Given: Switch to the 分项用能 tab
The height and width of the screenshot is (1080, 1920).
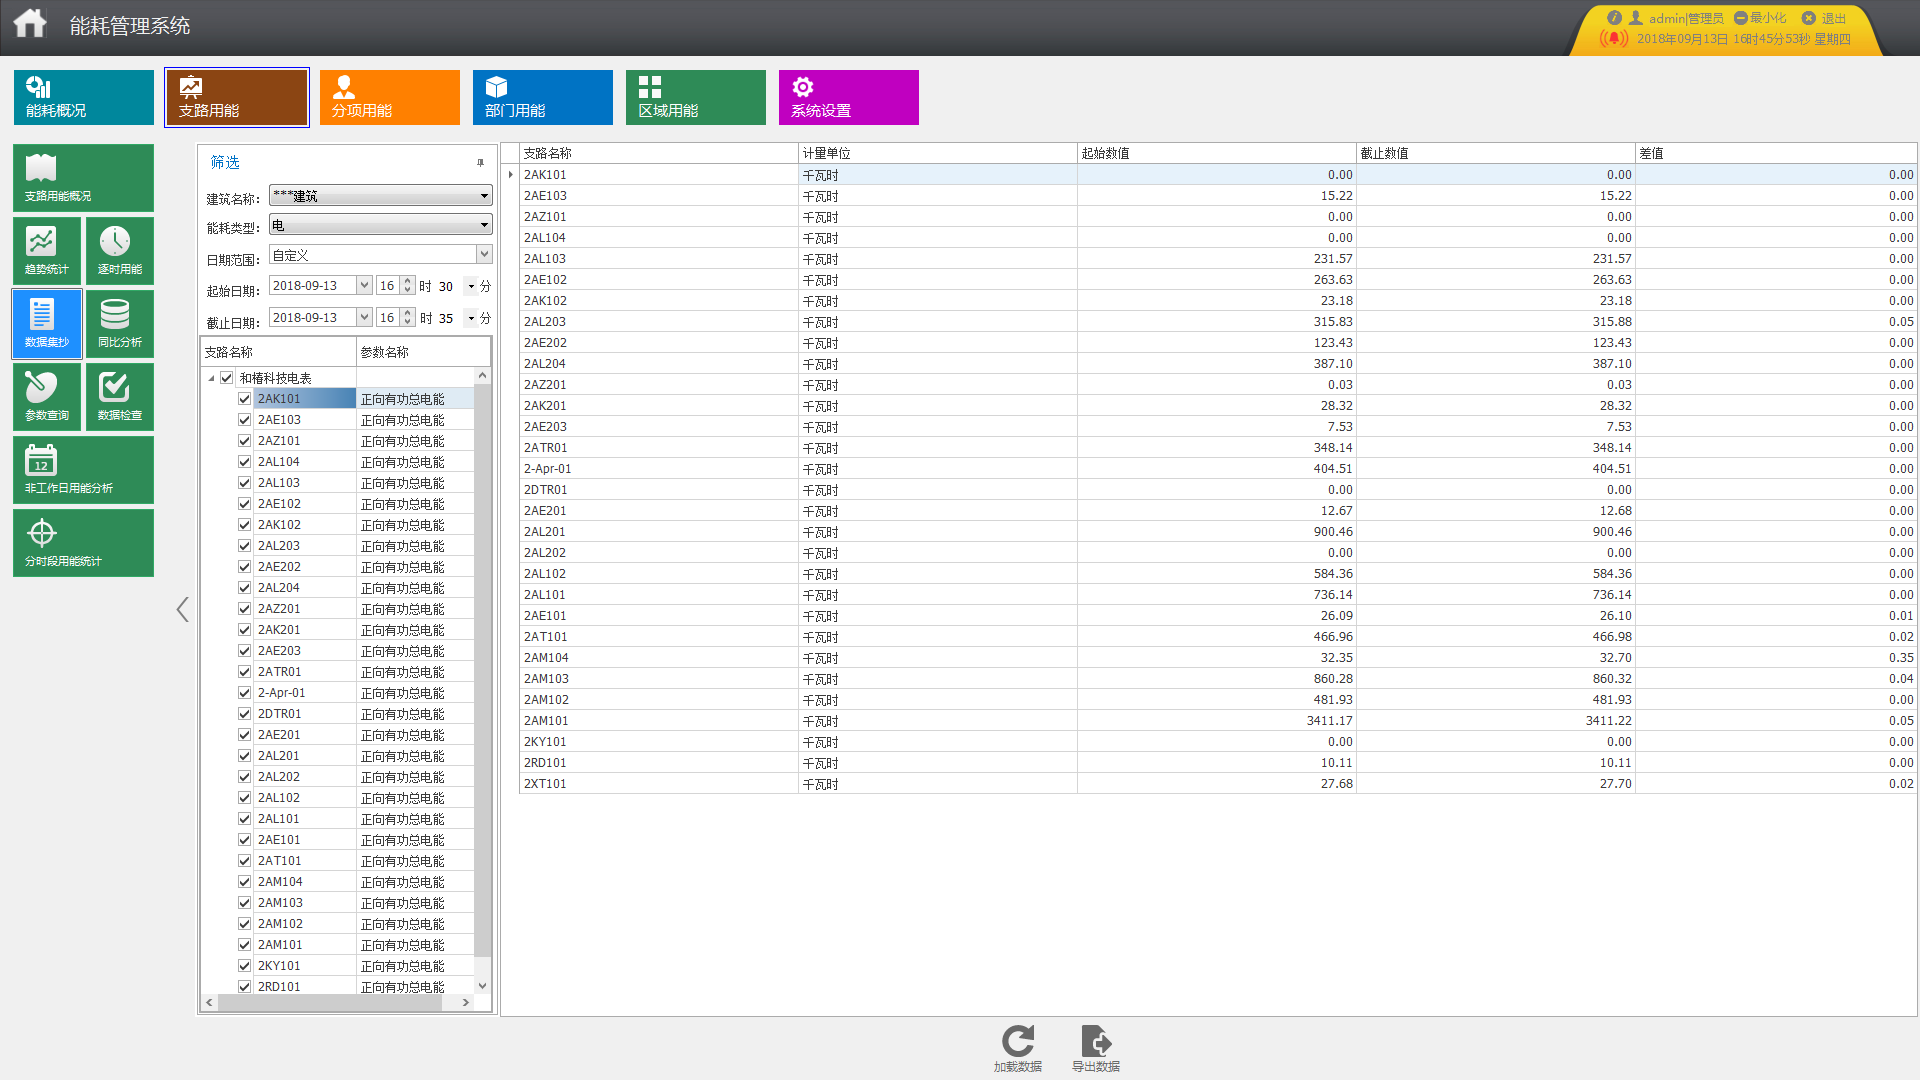Looking at the screenshot, I should 389,97.
